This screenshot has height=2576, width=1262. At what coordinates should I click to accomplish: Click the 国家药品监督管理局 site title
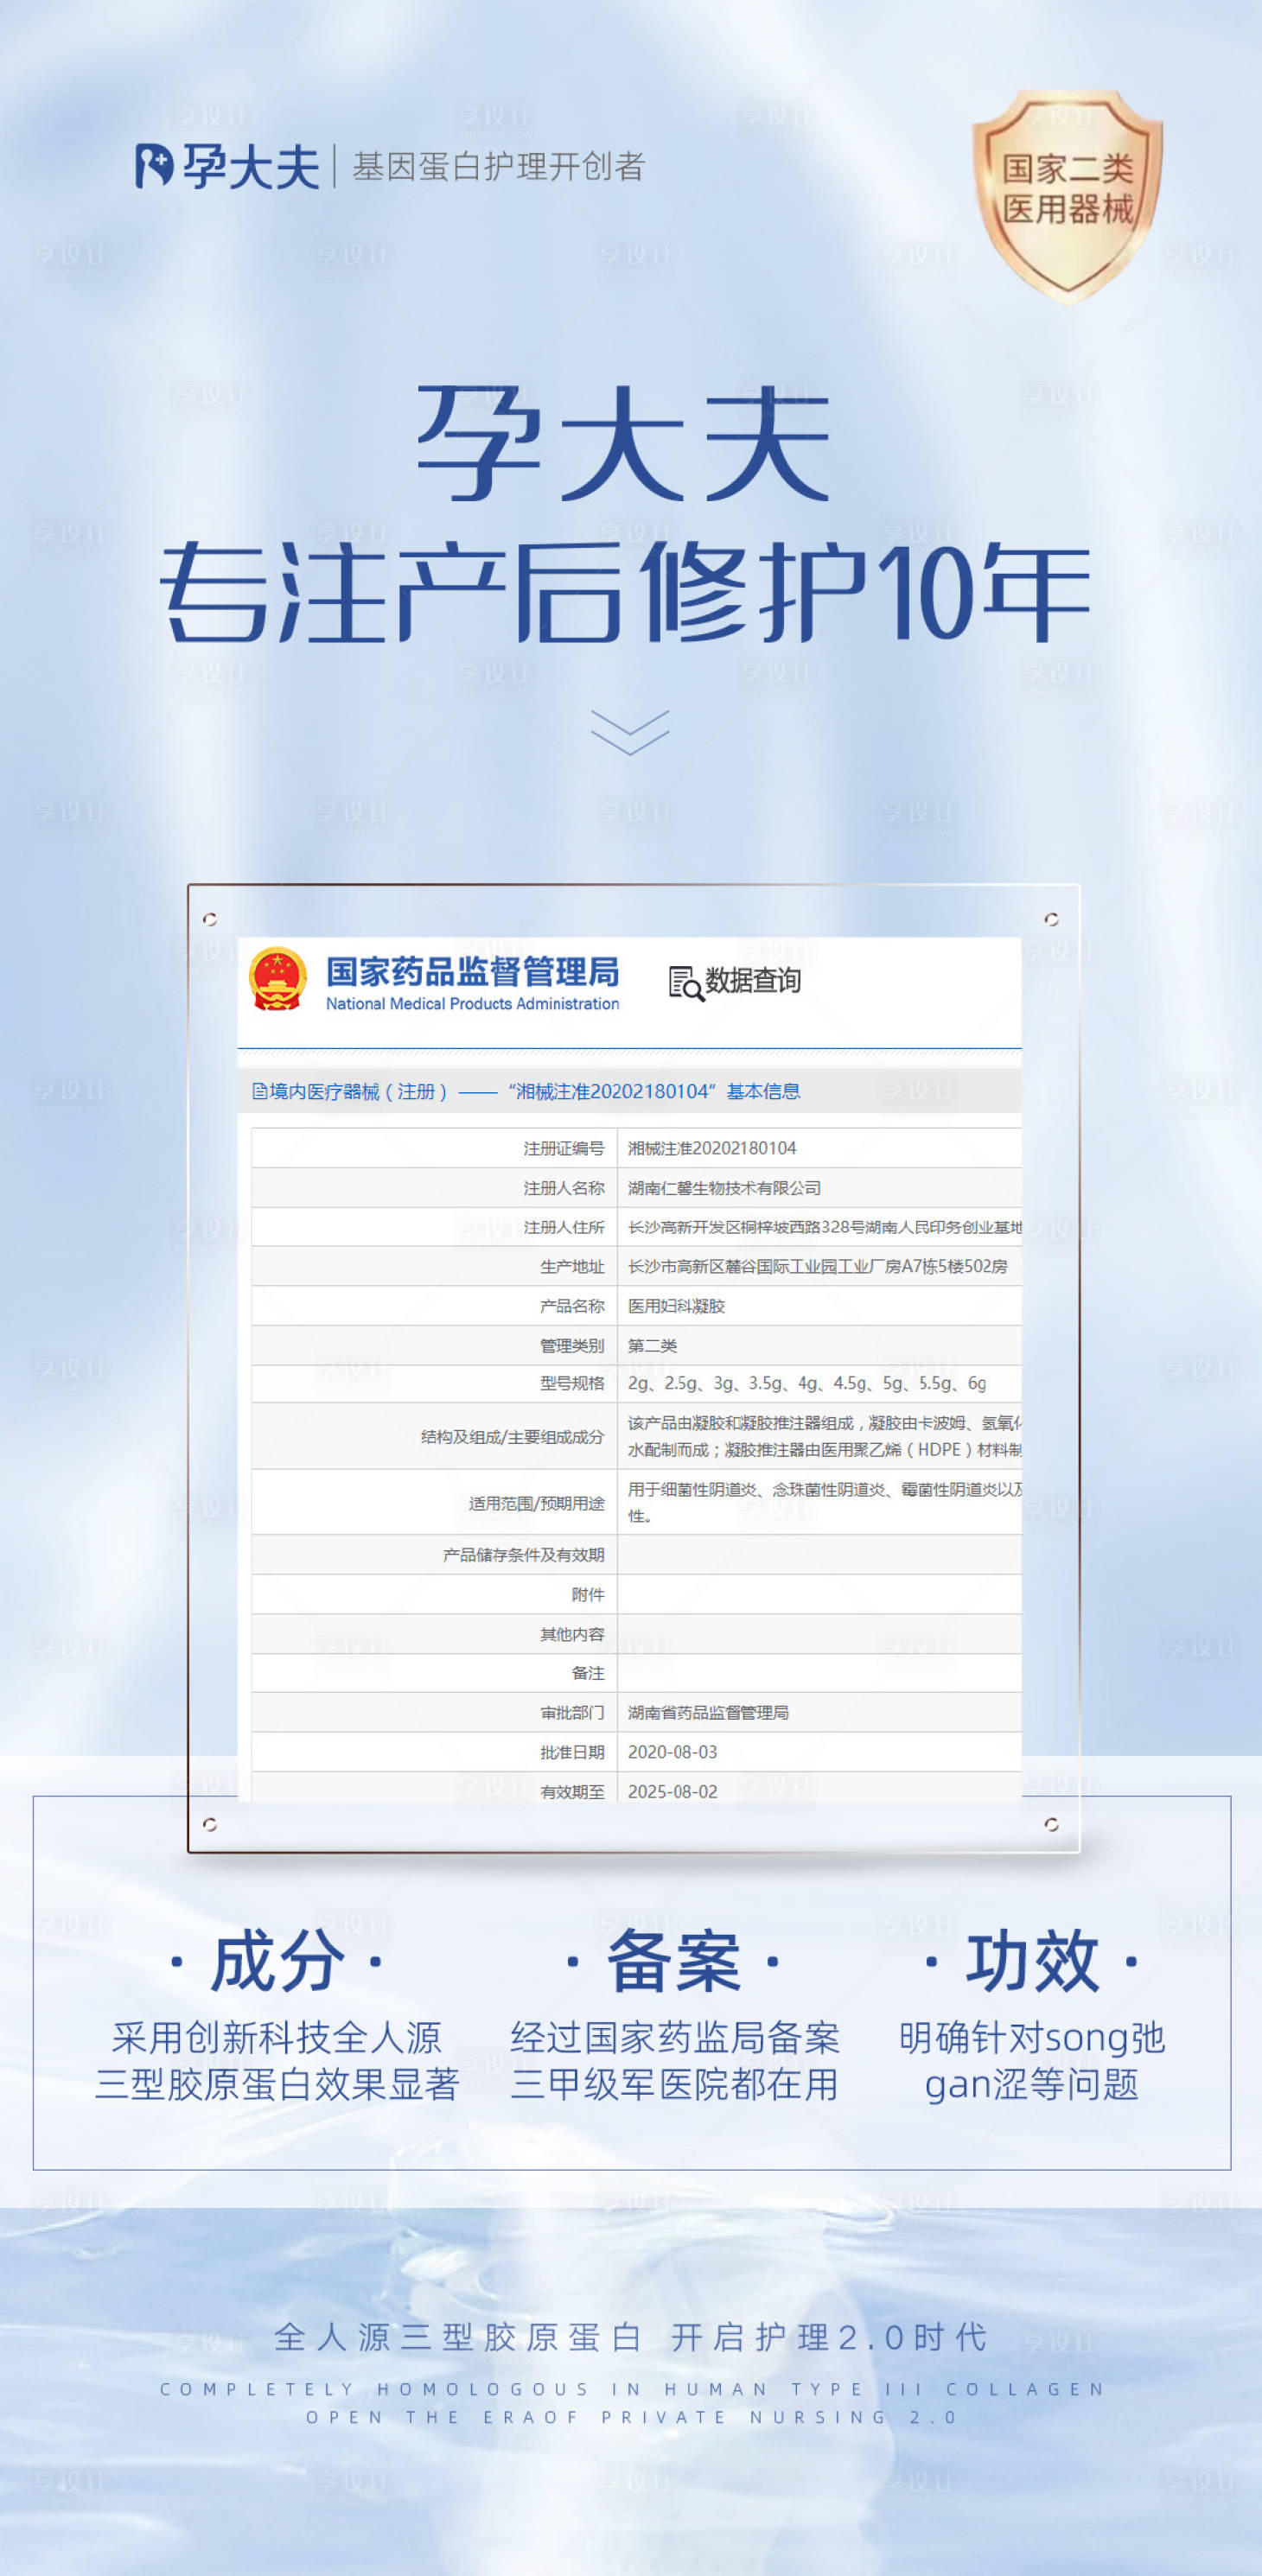tap(472, 971)
